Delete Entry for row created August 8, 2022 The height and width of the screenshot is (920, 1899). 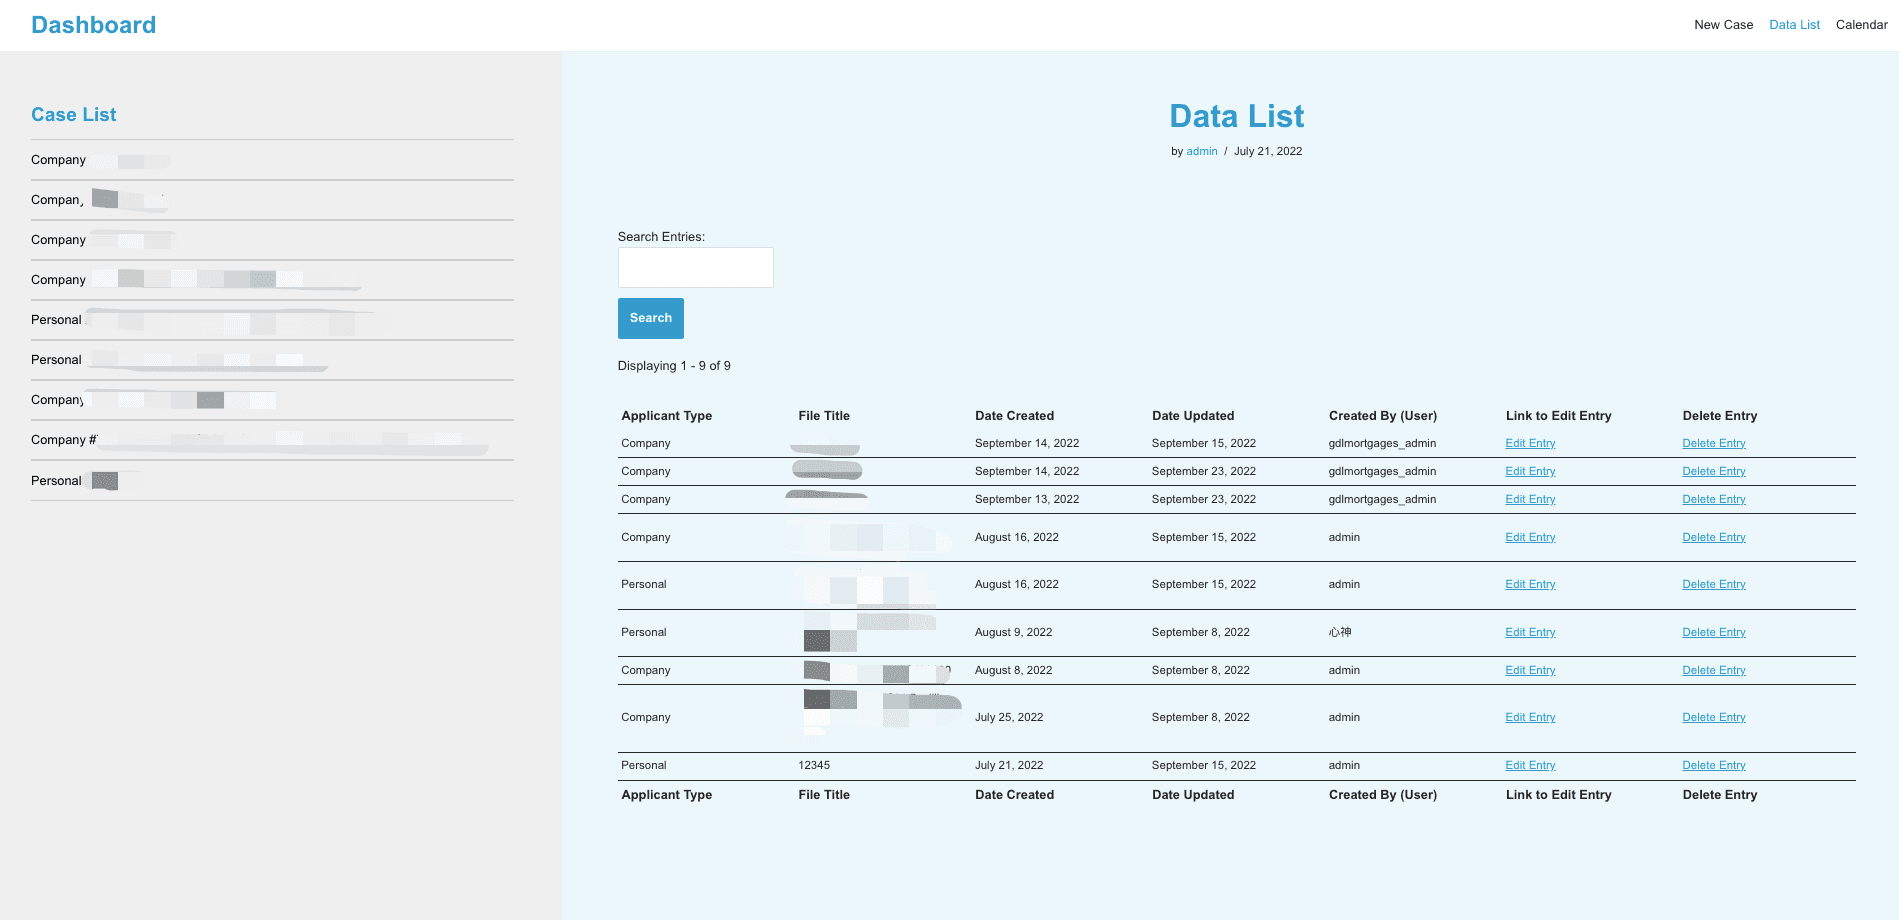coord(1713,670)
